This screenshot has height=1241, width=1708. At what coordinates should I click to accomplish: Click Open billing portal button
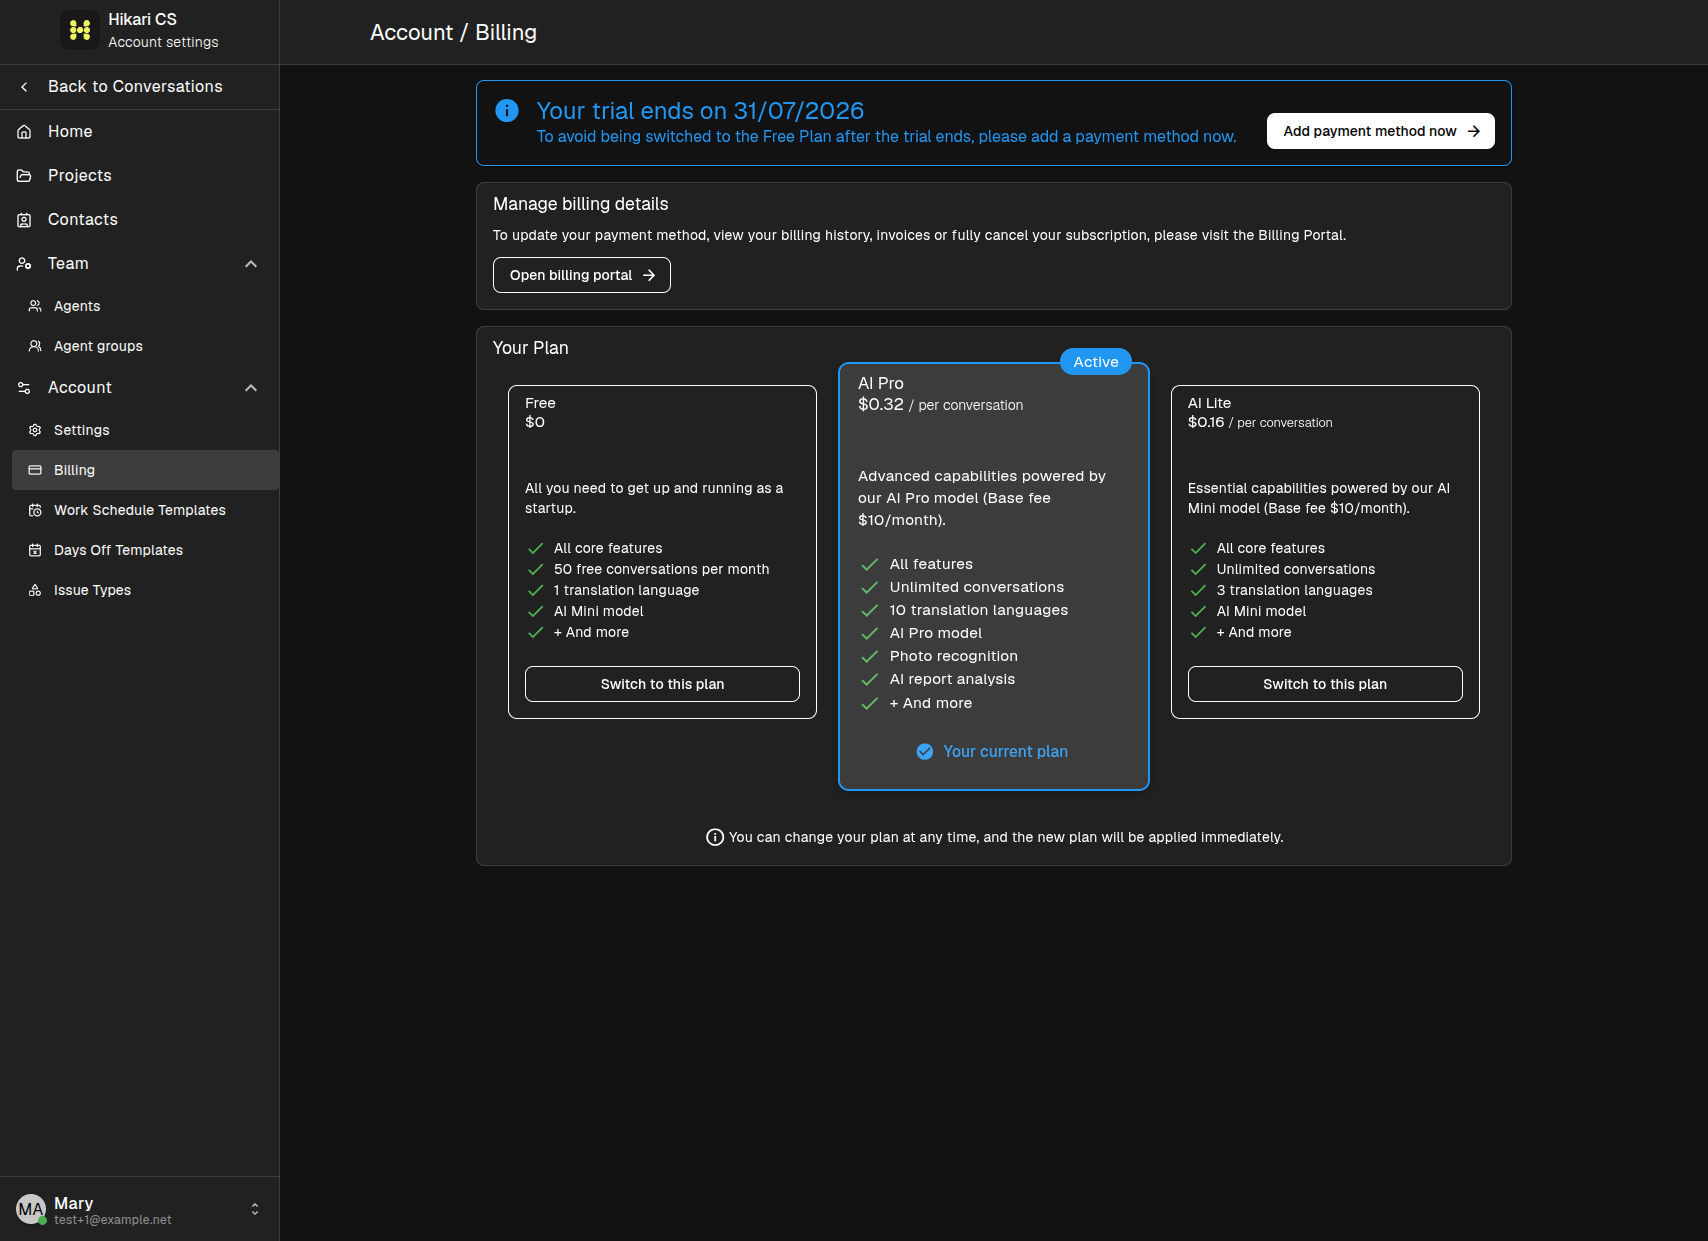[x=582, y=275]
